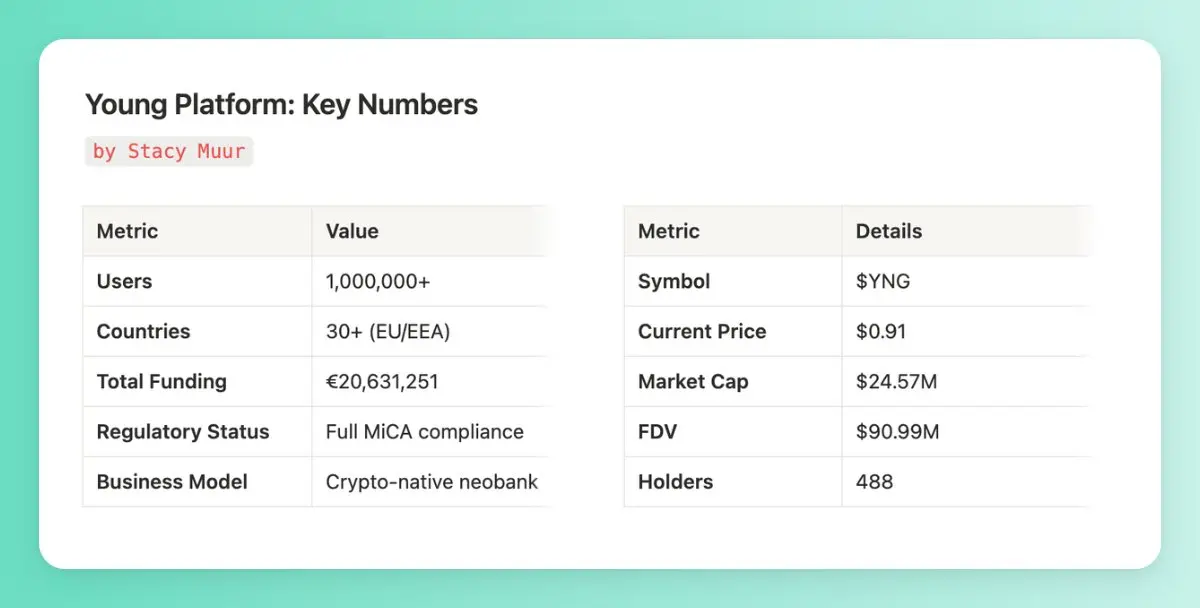Click the 'Young Platform: Key Numbers' heading
This screenshot has height=608, width=1200.
coord(281,104)
